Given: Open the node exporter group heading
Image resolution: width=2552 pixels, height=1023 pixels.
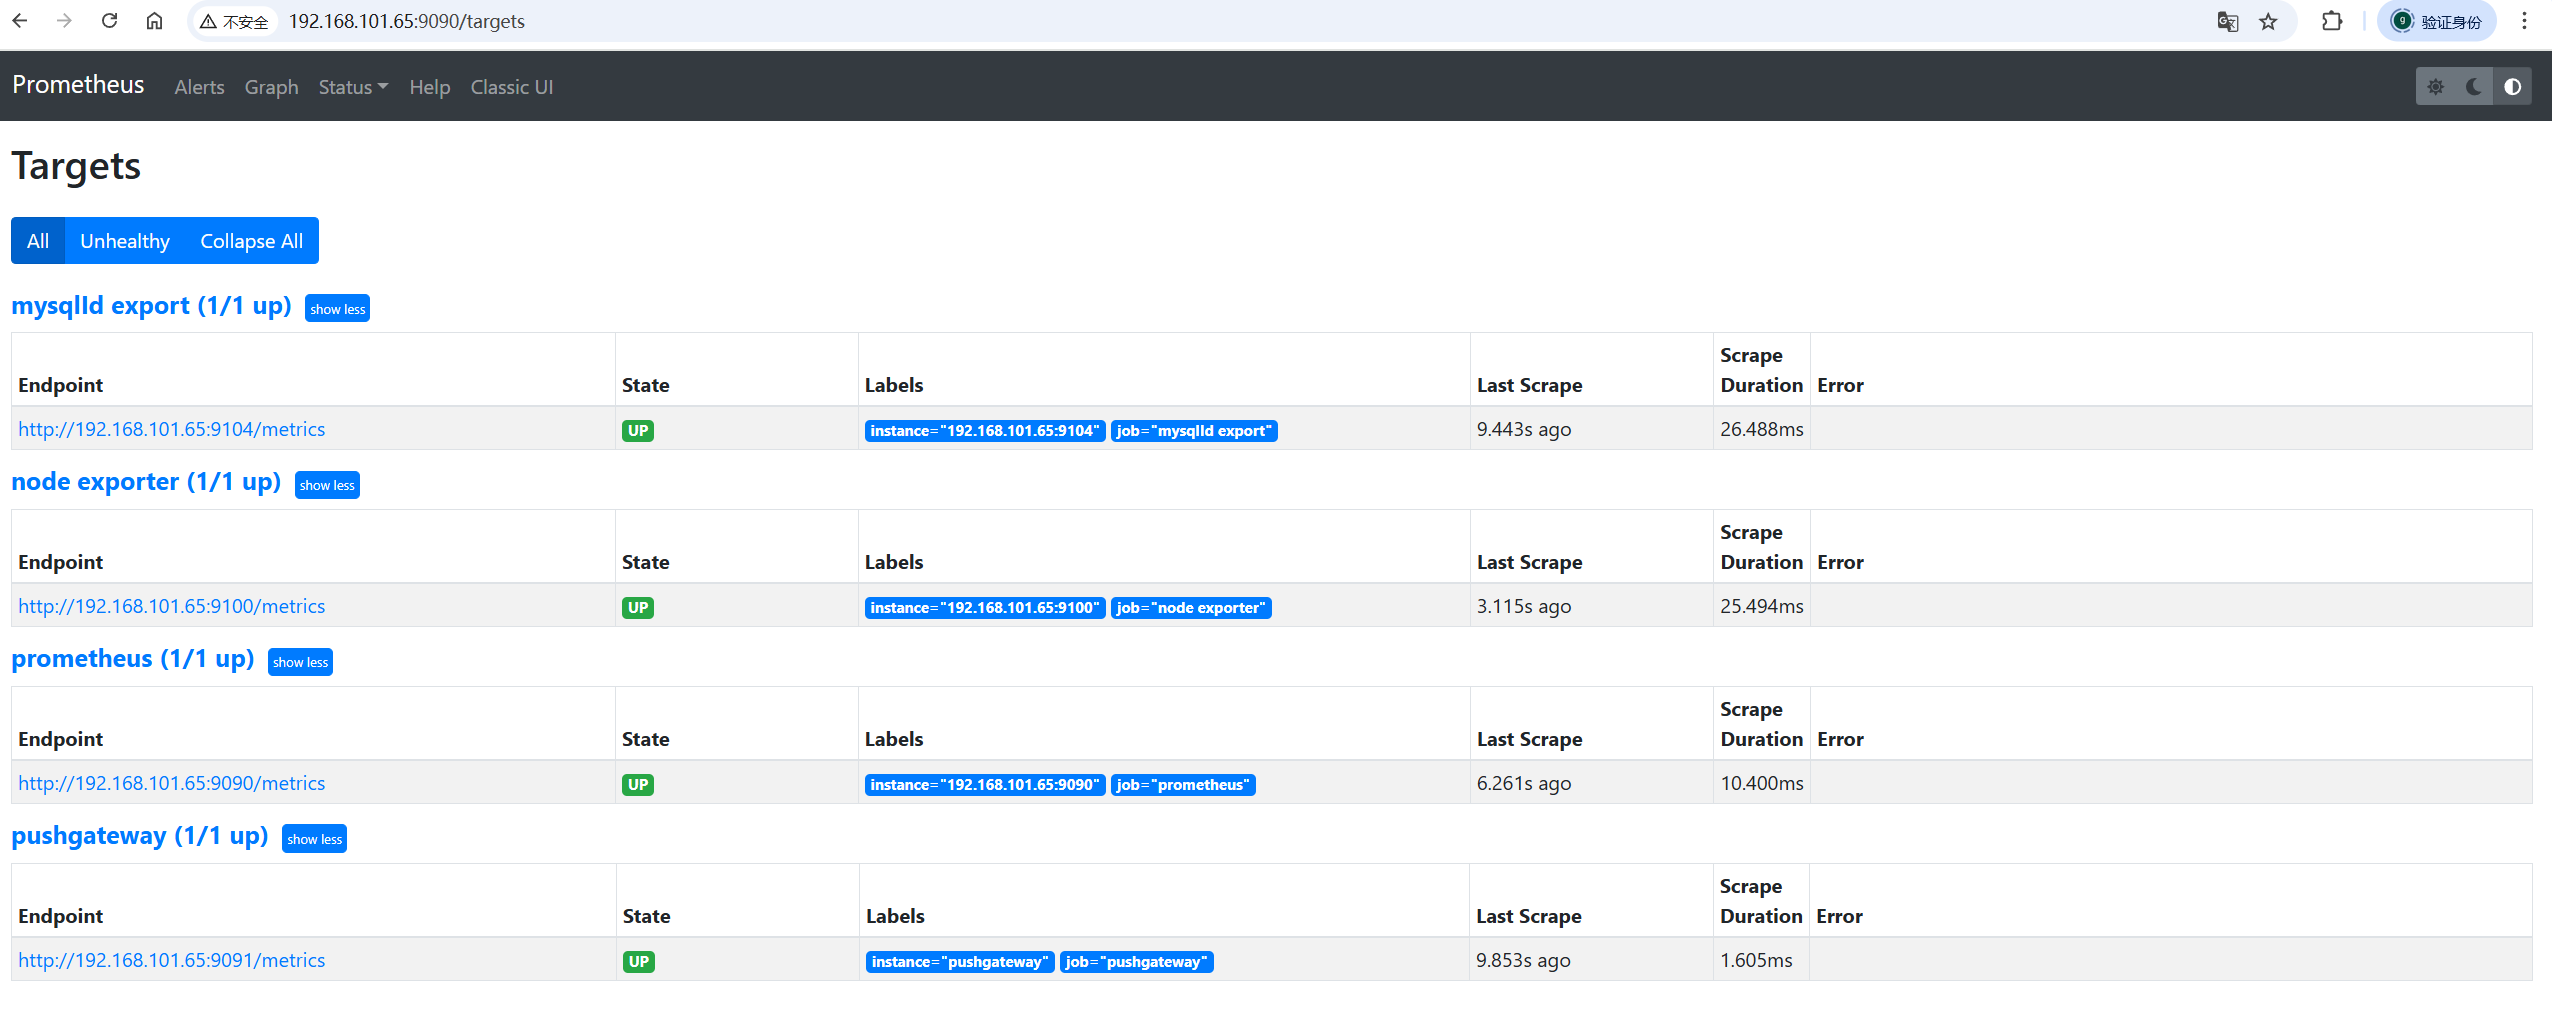Looking at the screenshot, I should 146,481.
